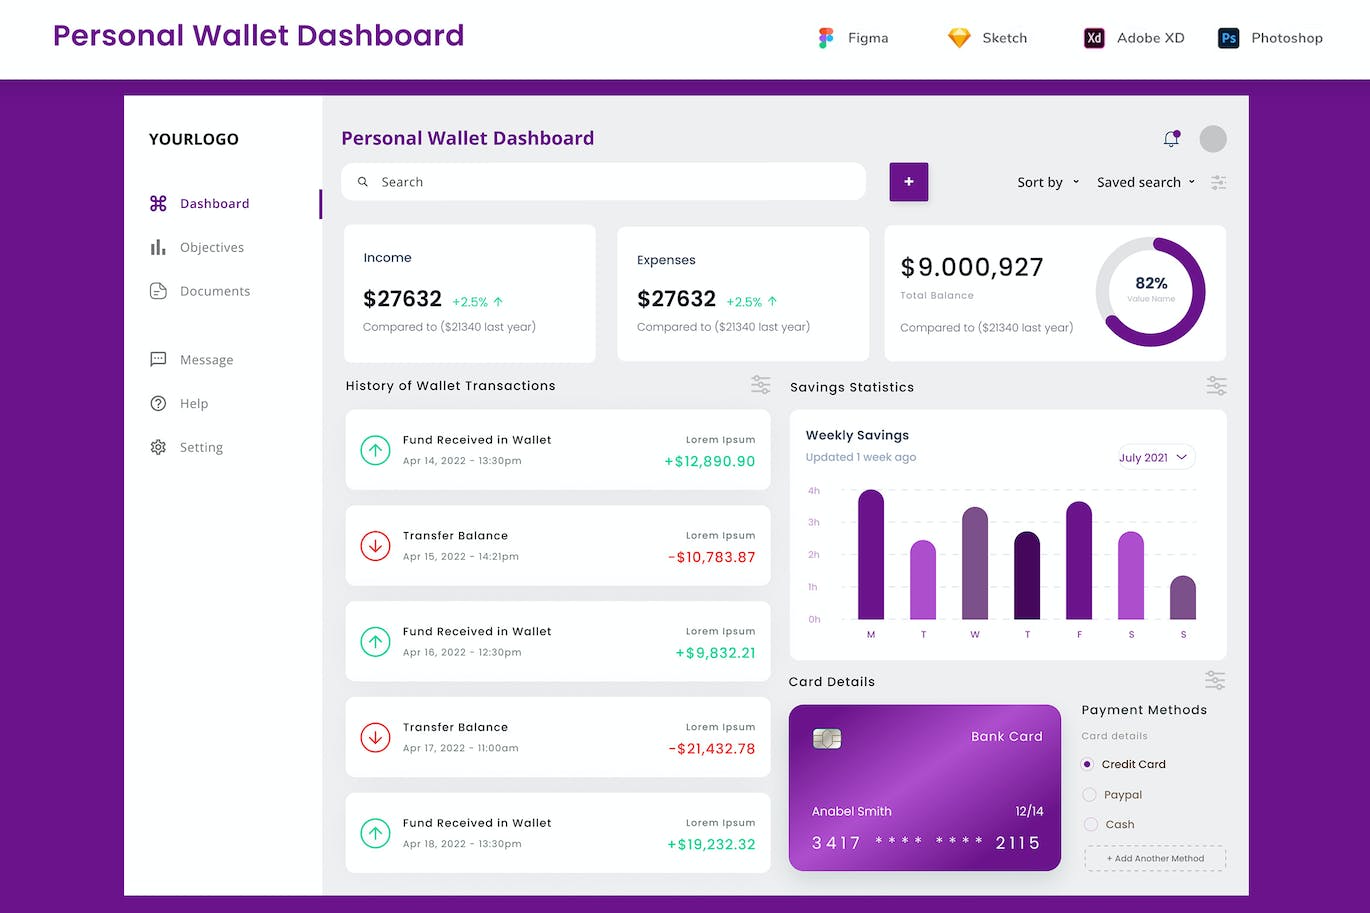Screen dimensions: 1370x913
Task: Click the chip icon on the Bank Card
Action: [827, 739]
